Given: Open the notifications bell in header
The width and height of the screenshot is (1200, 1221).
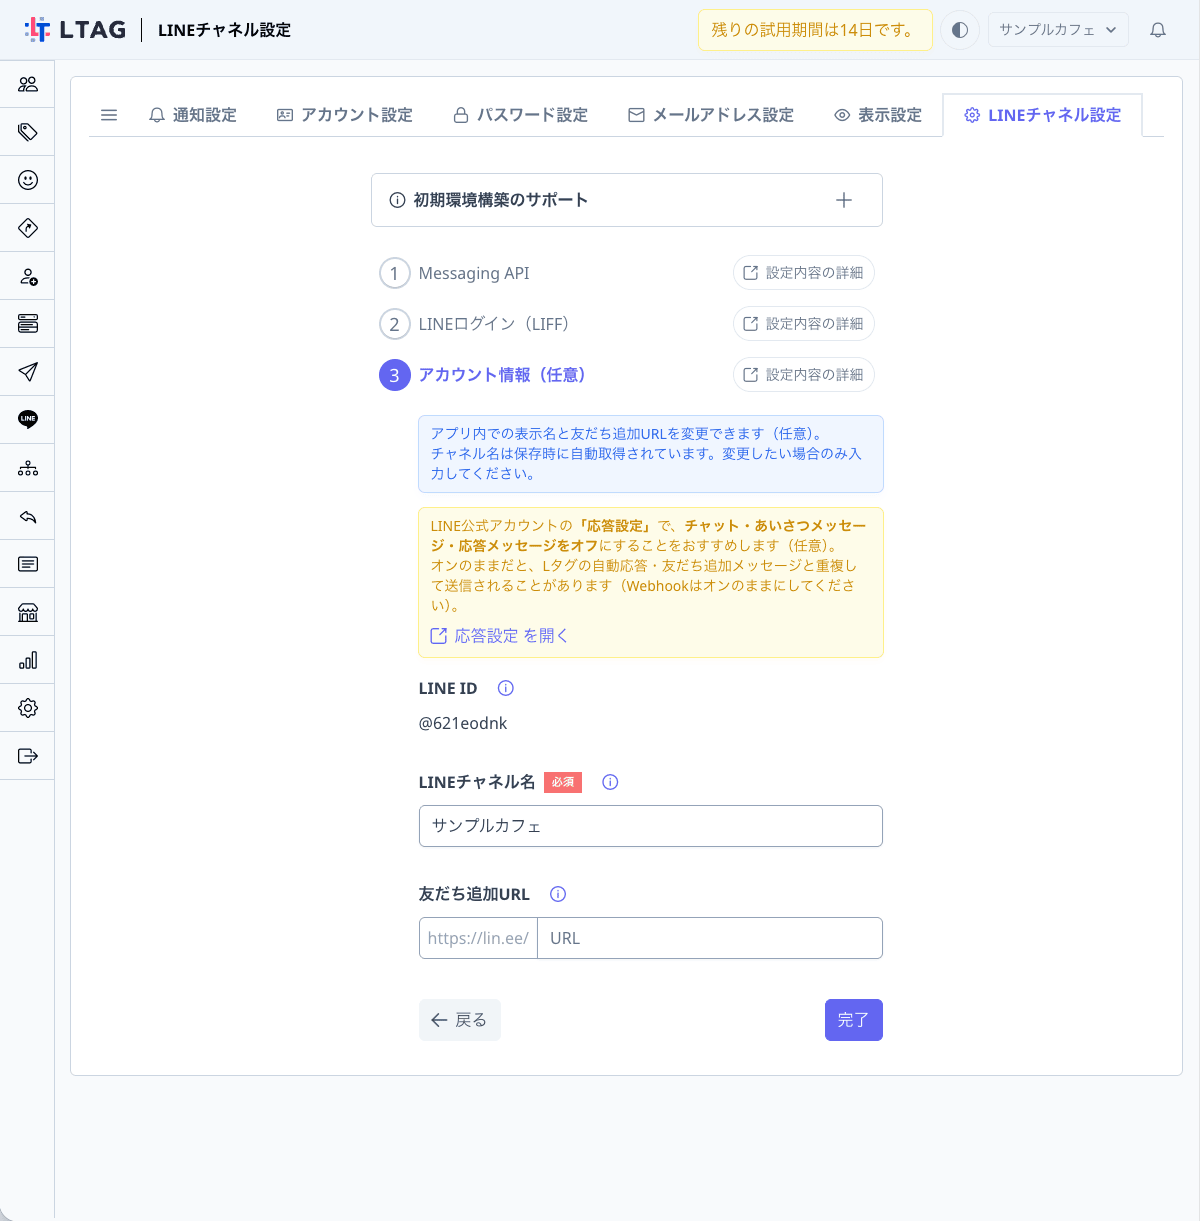Looking at the screenshot, I should (x=1158, y=30).
